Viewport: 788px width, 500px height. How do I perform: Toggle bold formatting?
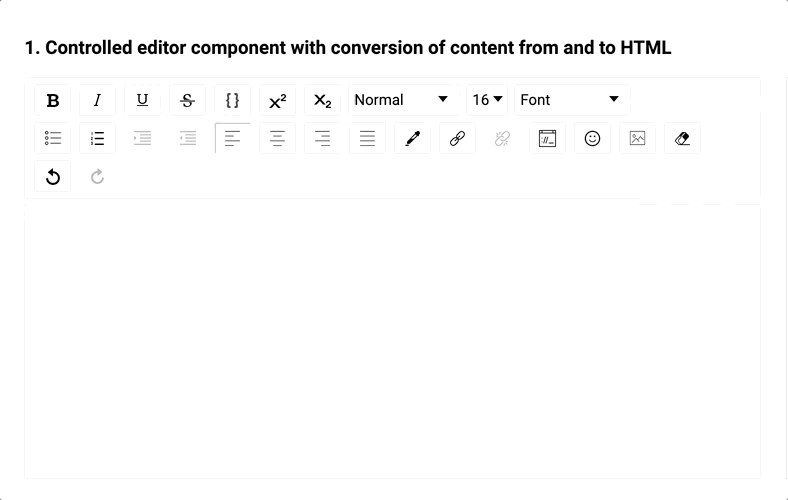[52, 100]
